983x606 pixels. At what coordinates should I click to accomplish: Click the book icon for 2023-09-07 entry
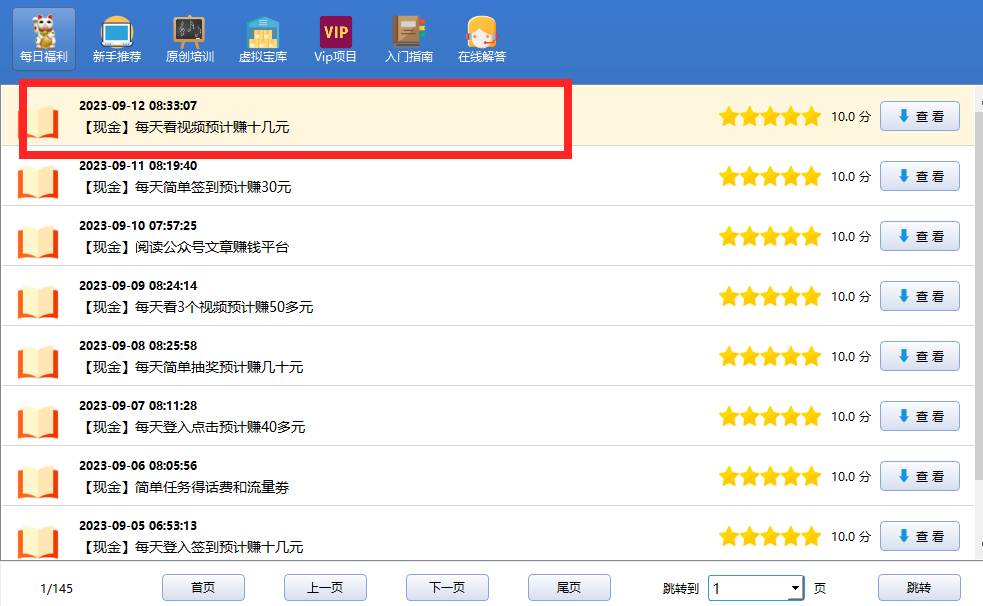[38, 422]
